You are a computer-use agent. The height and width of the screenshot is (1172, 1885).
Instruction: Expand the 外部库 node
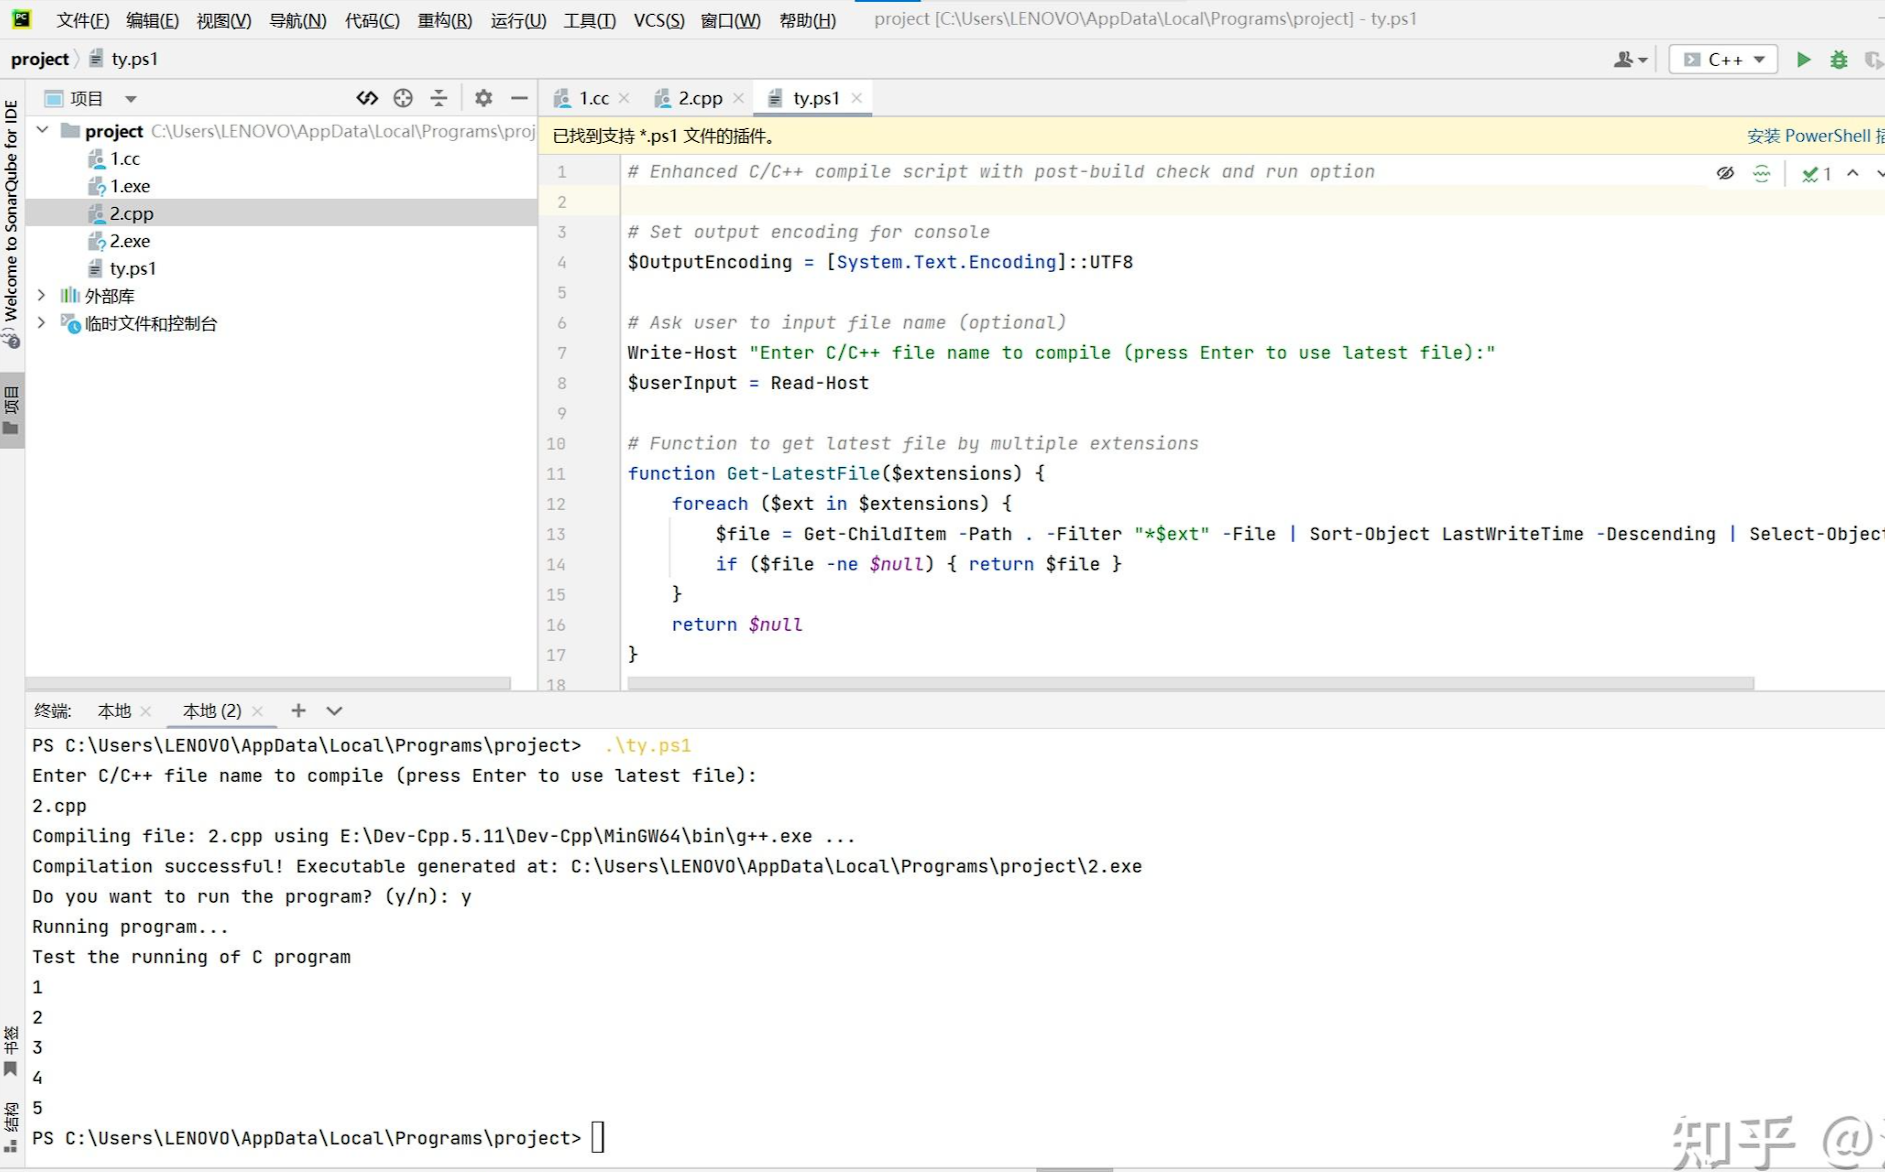pyautogui.click(x=41, y=295)
